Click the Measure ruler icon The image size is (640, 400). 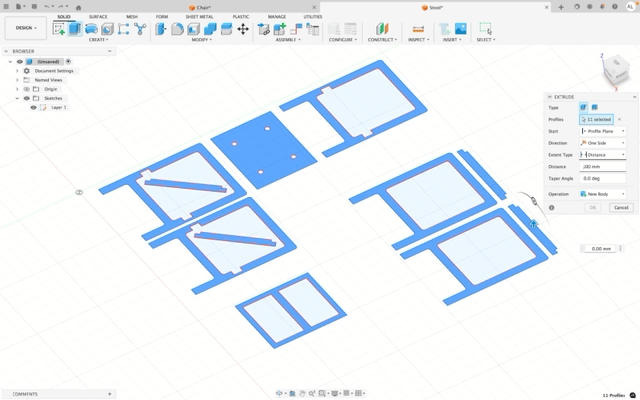418,29
